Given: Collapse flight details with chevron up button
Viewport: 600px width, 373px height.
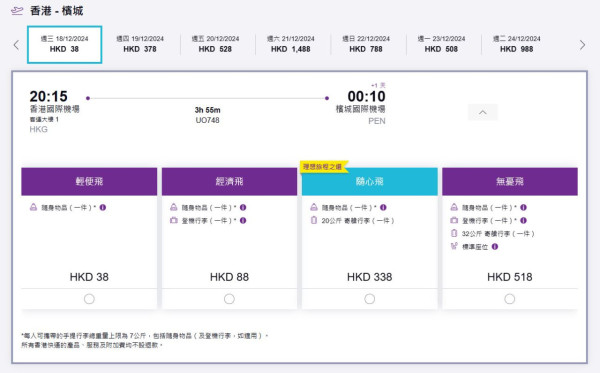Looking at the screenshot, I should click(x=483, y=112).
